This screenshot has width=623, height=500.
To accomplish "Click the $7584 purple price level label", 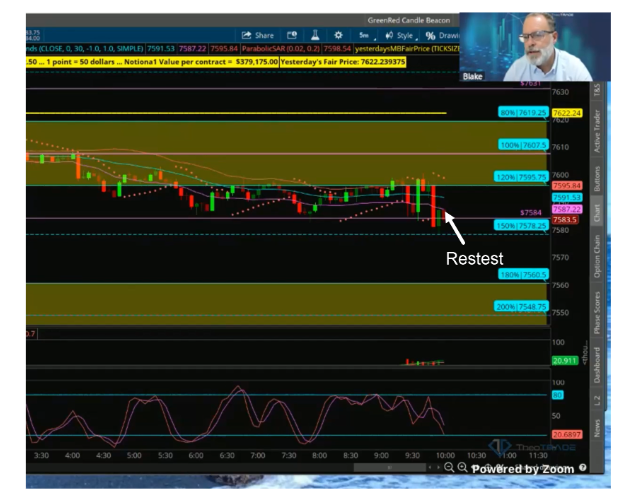I will pos(530,213).
